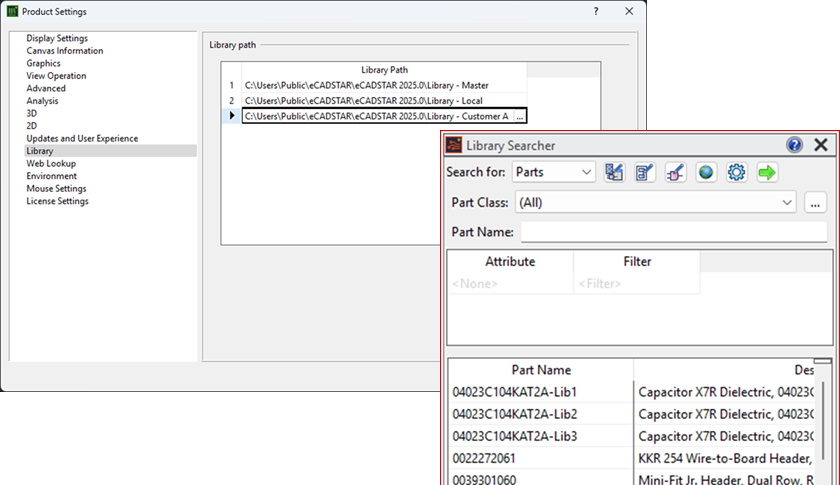Open Library Searcher settings gear icon
The image size is (840, 485).
(x=737, y=173)
